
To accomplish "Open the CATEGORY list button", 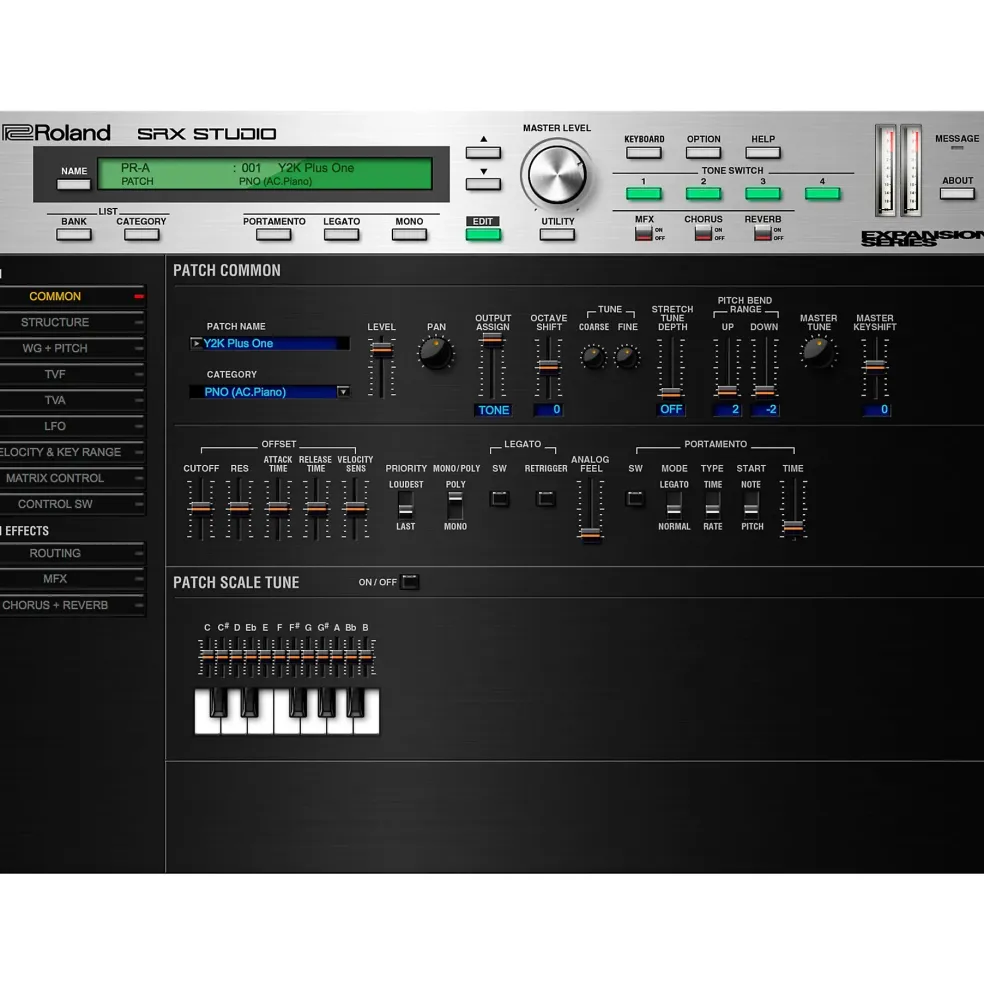I will click(x=141, y=235).
